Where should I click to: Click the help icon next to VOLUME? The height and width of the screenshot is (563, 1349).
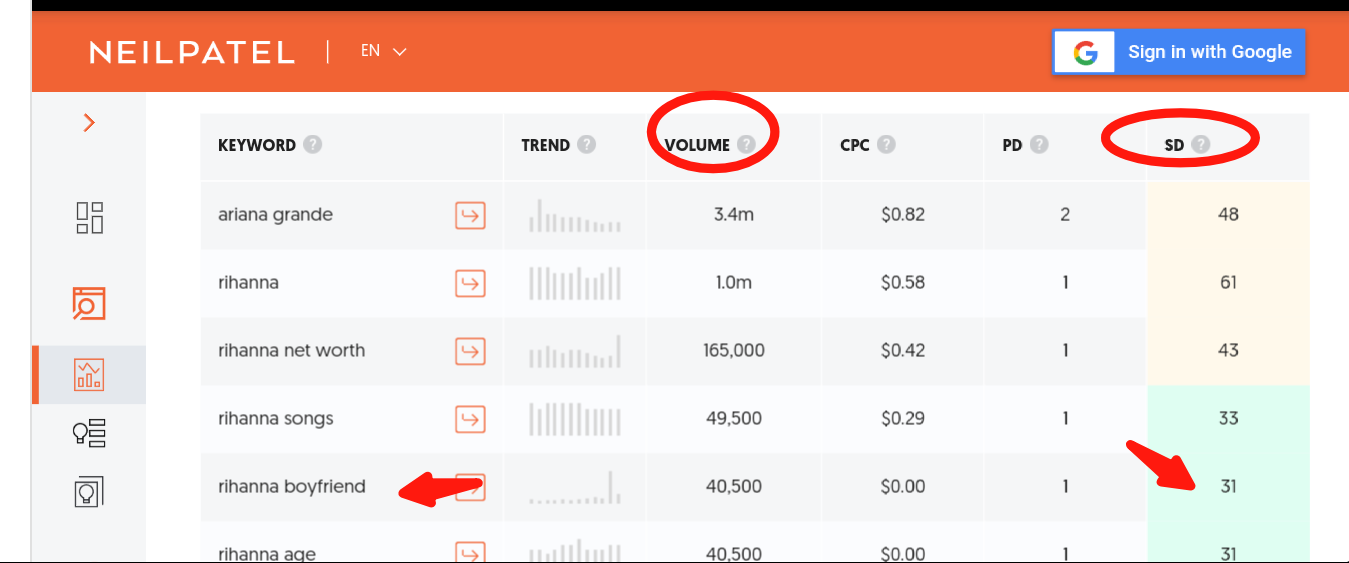click(746, 145)
